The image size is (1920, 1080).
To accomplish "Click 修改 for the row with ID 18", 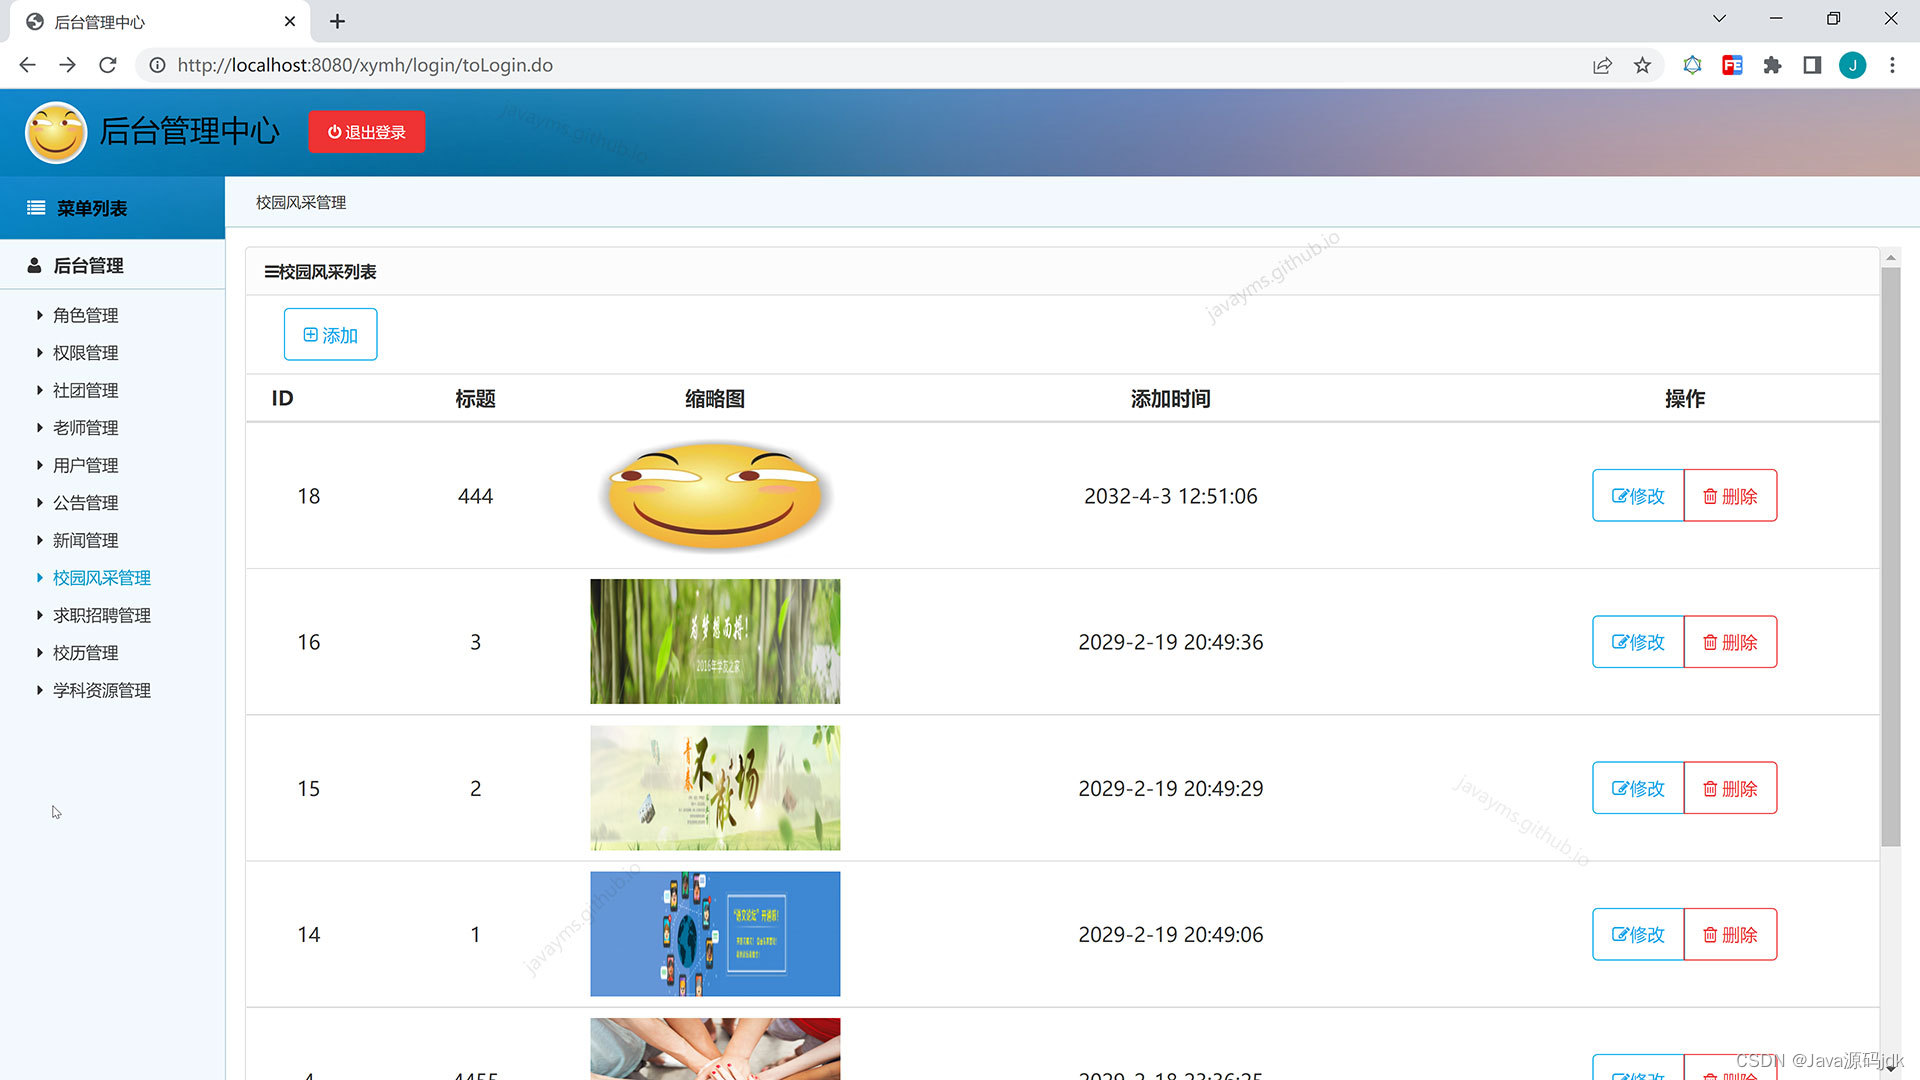I will pos(1638,496).
